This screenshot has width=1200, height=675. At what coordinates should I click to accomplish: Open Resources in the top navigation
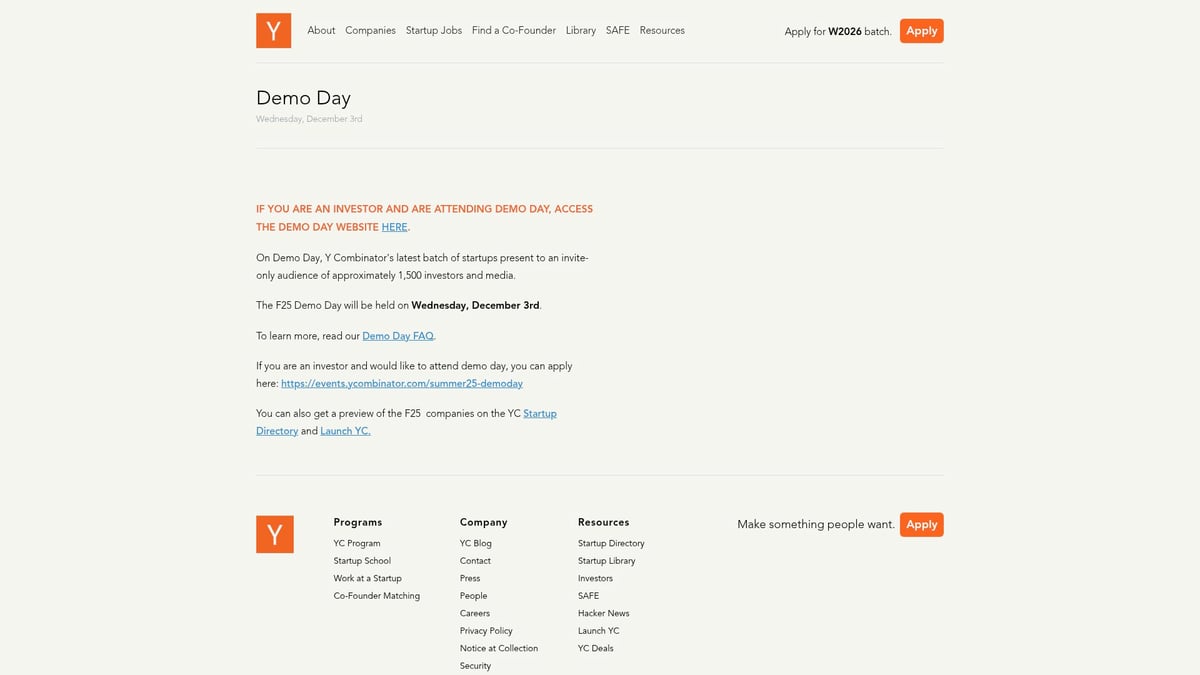(662, 31)
